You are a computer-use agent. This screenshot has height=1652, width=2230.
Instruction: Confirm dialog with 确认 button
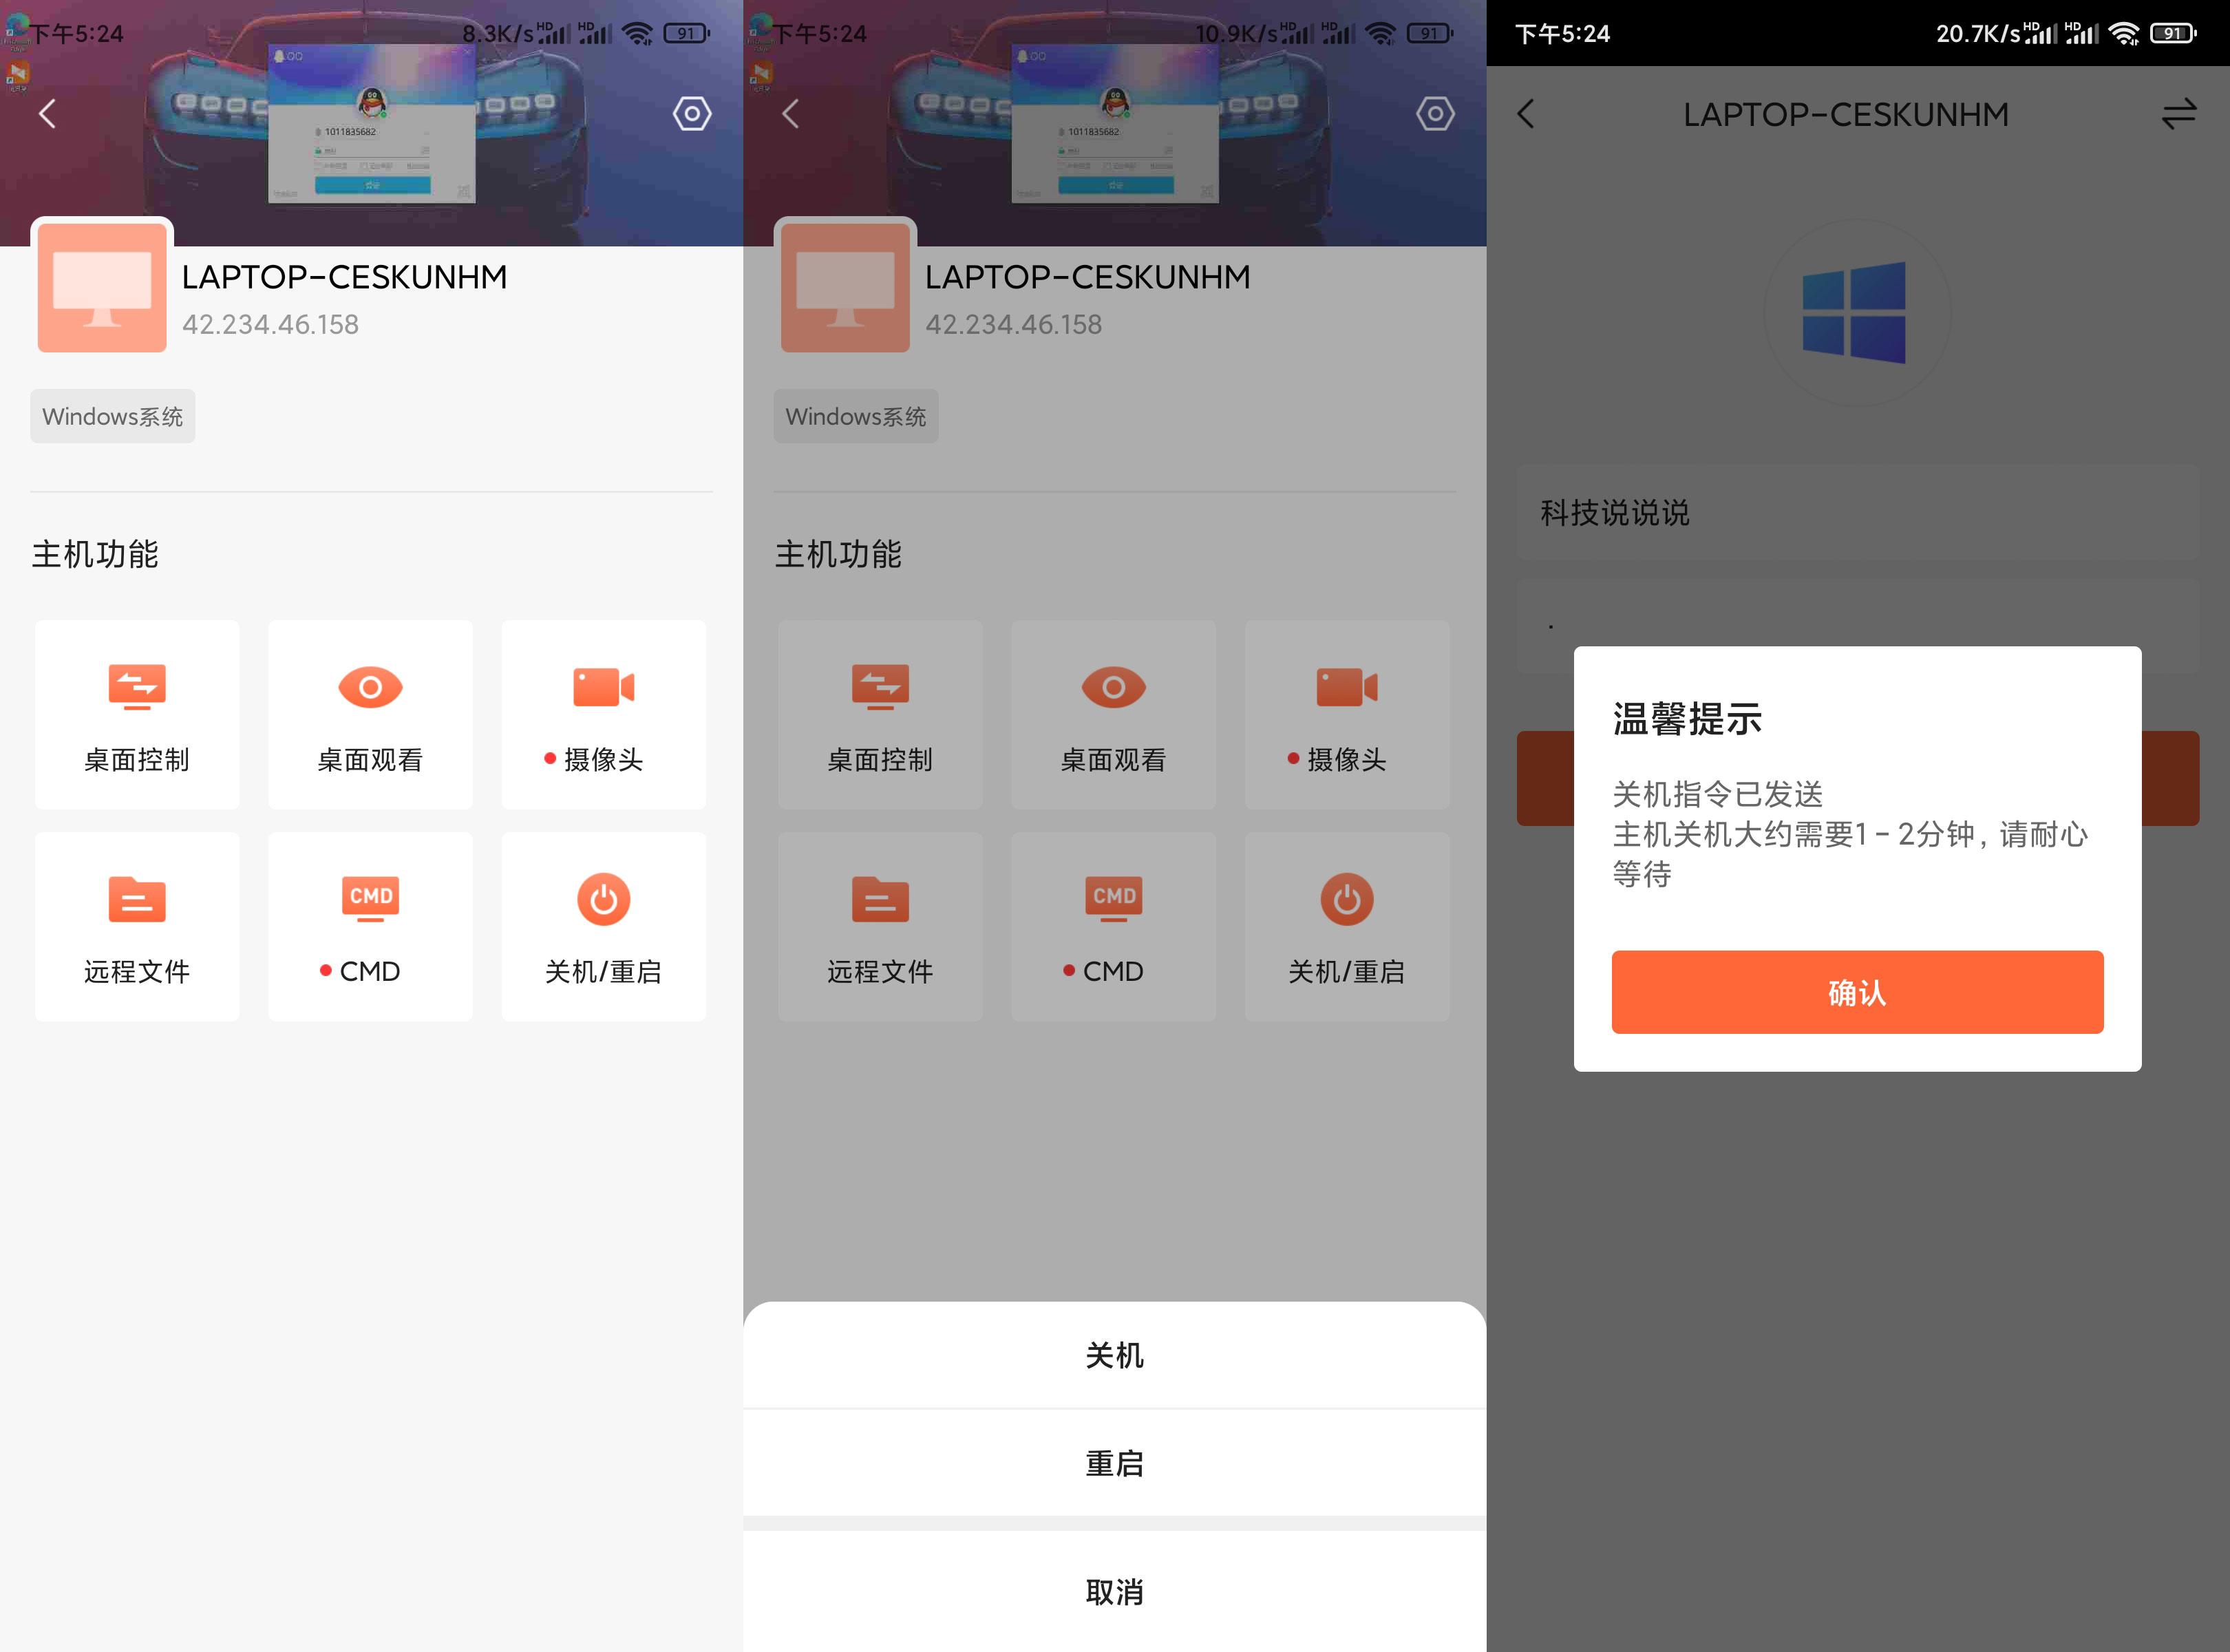tap(1857, 992)
